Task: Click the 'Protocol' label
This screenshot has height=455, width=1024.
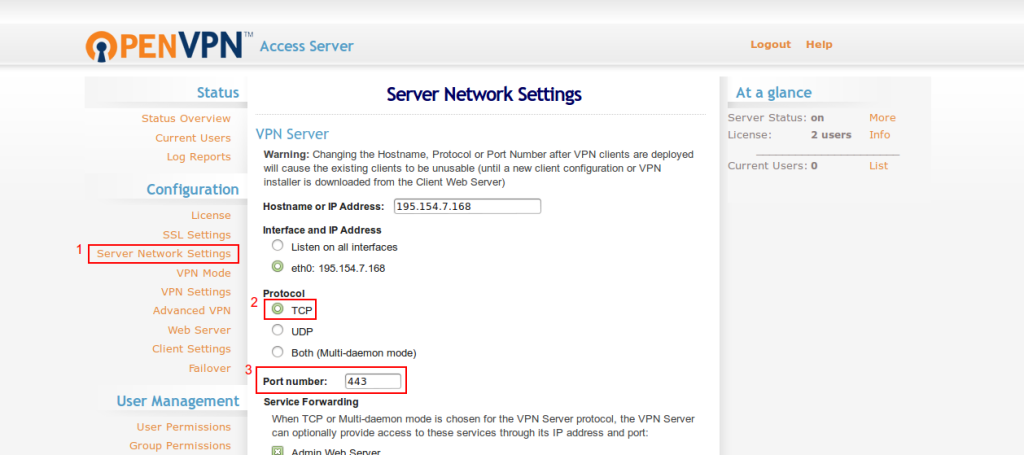Action: [x=284, y=293]
